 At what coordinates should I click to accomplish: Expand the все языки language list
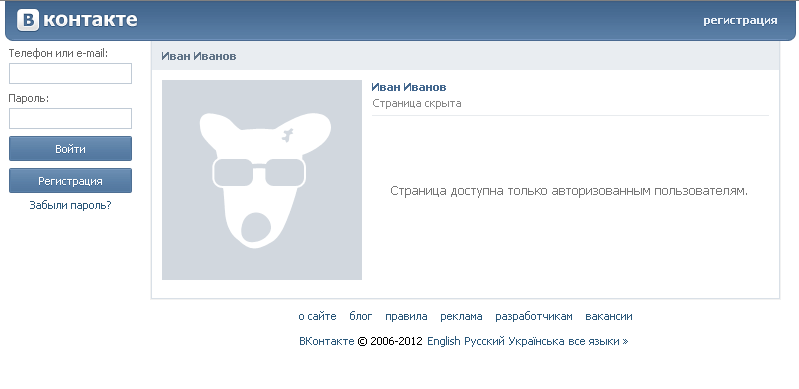[x=598, y=341]
